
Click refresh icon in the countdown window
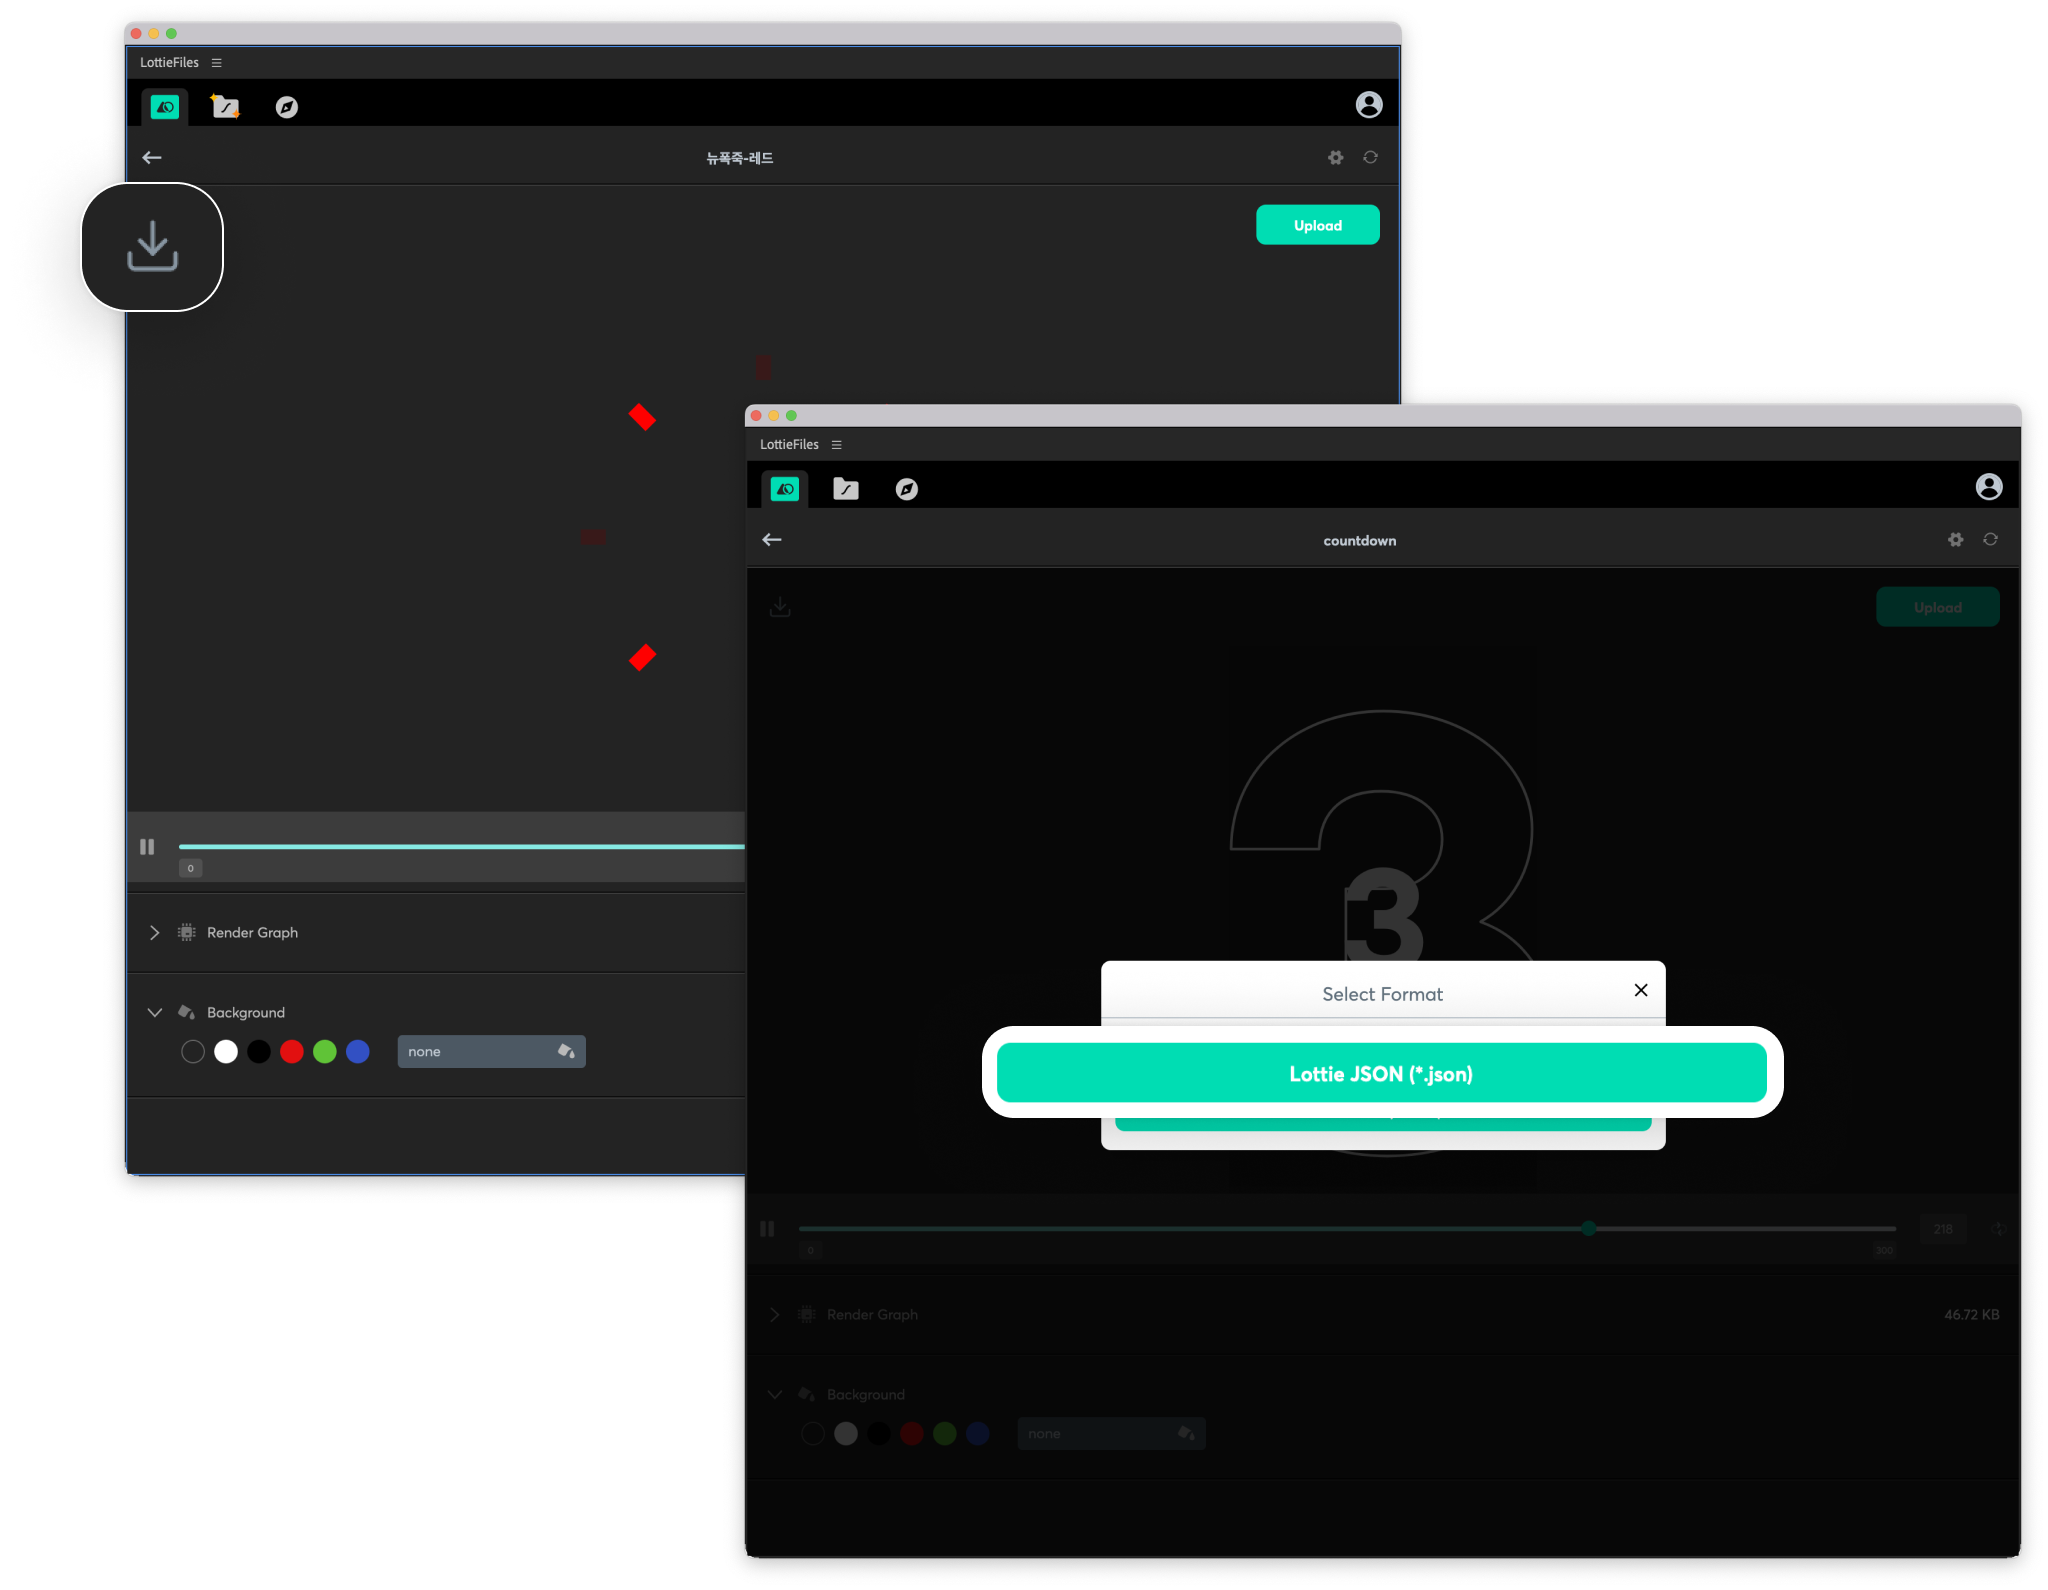1990,540
